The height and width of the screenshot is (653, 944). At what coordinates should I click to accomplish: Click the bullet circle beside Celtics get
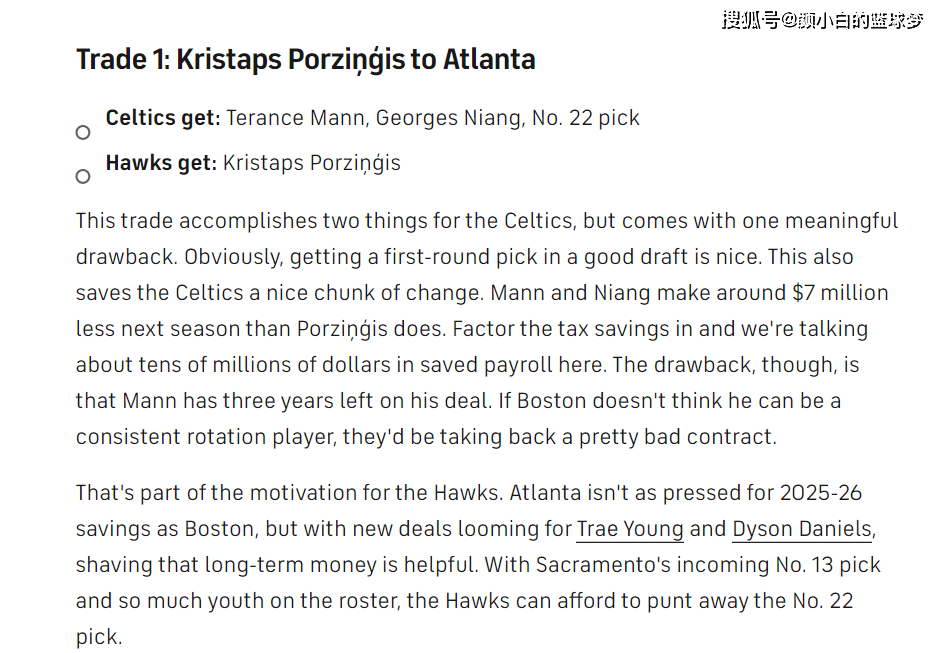(x=83, y=132)
